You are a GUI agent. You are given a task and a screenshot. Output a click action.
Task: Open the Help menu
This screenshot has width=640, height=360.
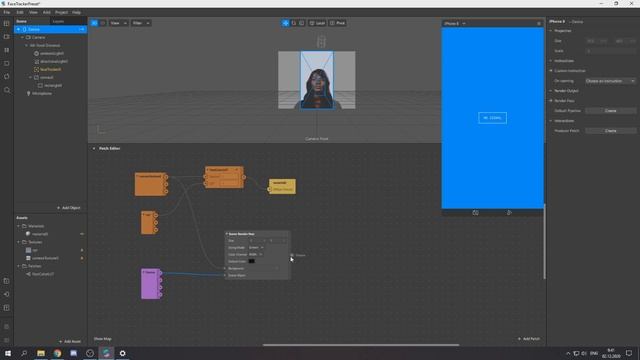[76, 12]
